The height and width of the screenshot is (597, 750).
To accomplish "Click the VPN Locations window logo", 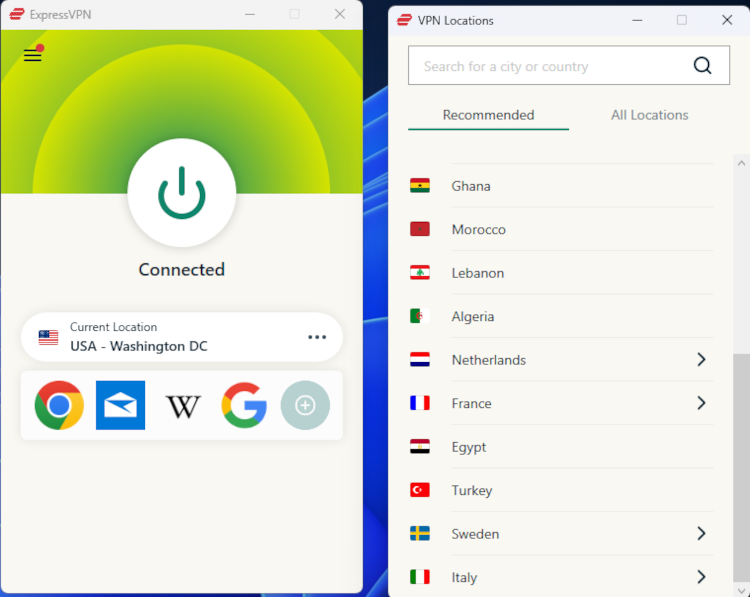I will tap(404, 20).
